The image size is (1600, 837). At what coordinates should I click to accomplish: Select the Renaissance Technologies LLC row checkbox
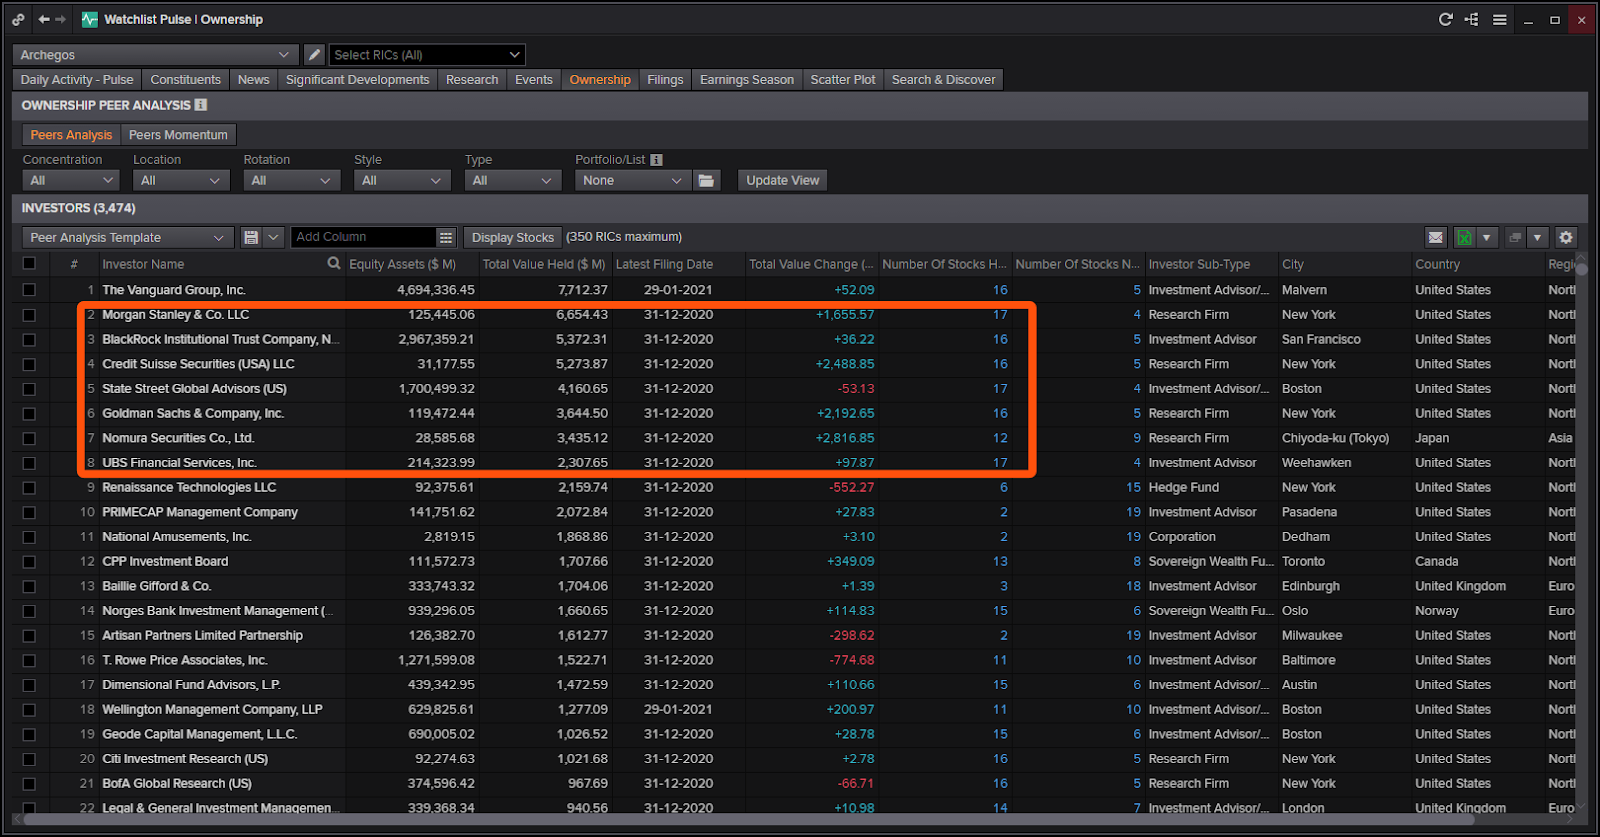coord(29,488)
